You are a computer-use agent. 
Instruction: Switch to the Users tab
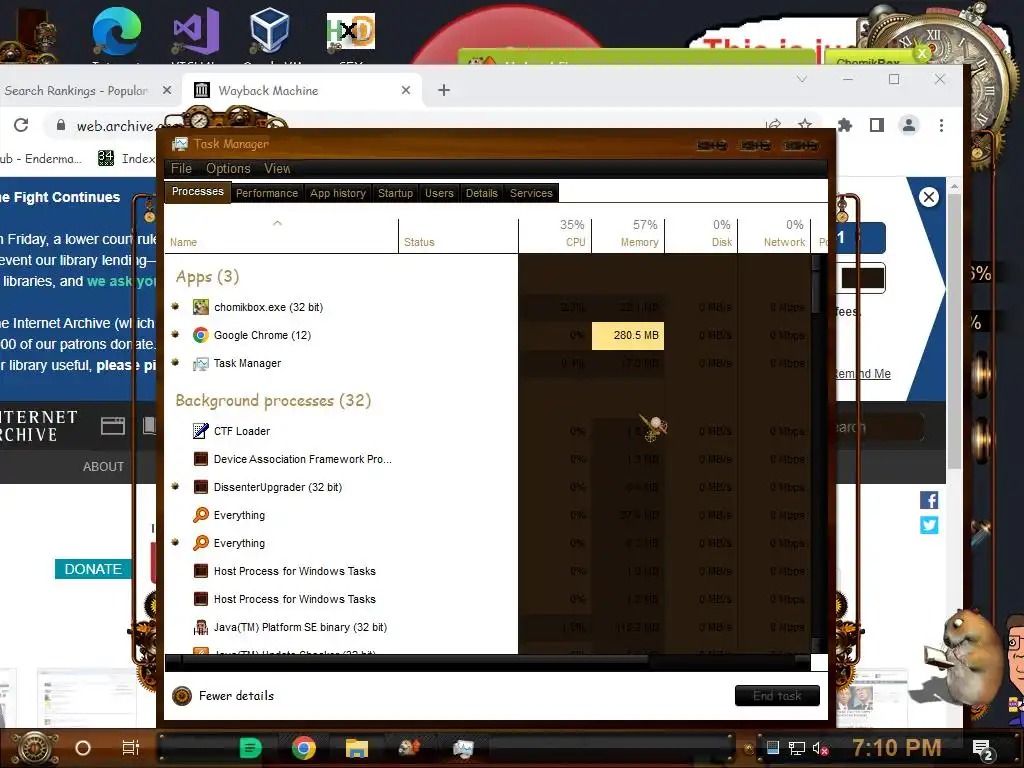(439, 193)
